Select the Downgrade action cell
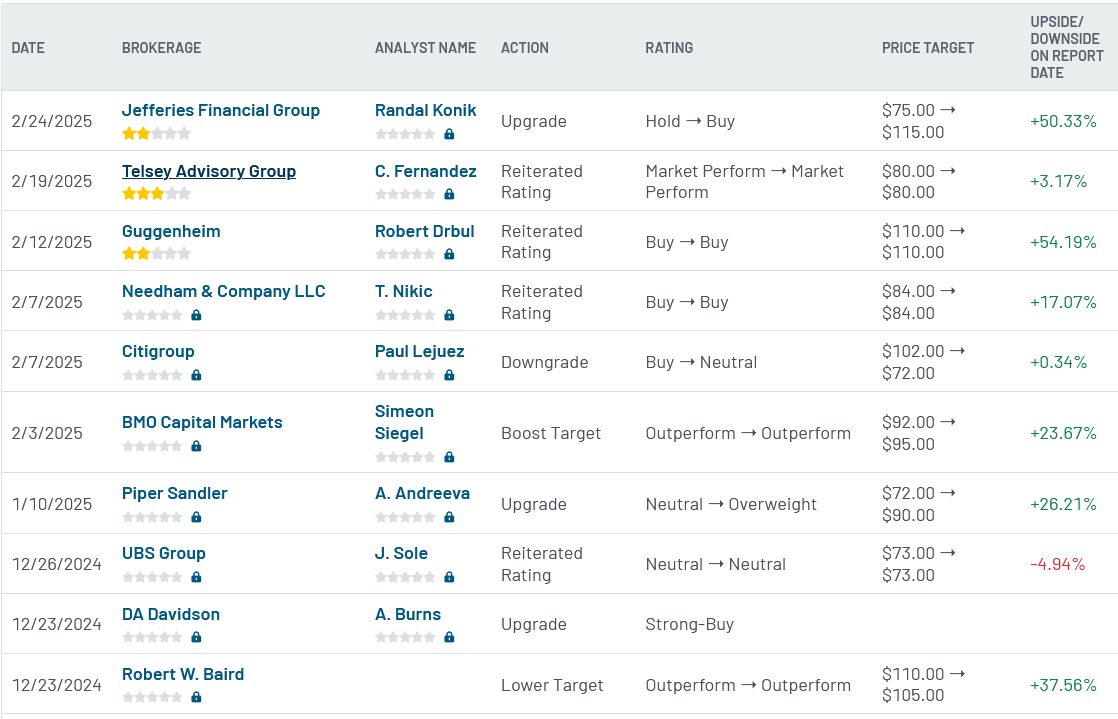Image resolution: width=1118 pixels, height=719 pixels. coord(545,362)
